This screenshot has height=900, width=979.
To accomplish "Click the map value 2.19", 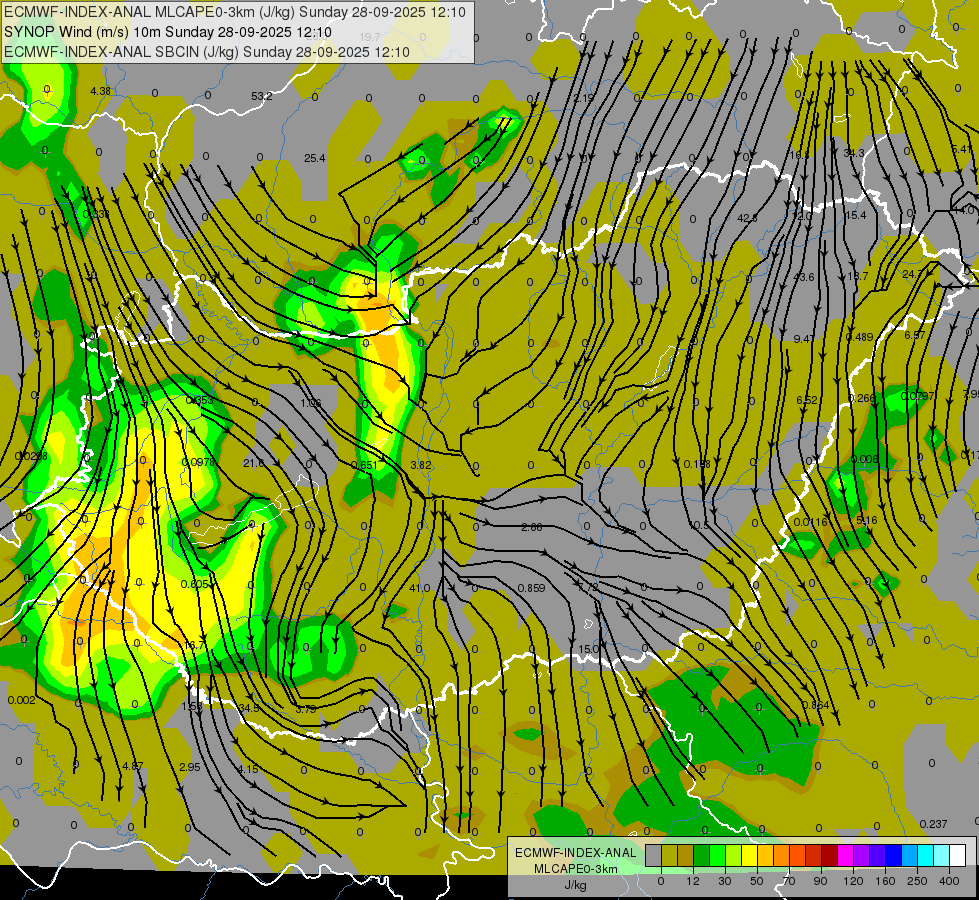I will coord(584,98).
